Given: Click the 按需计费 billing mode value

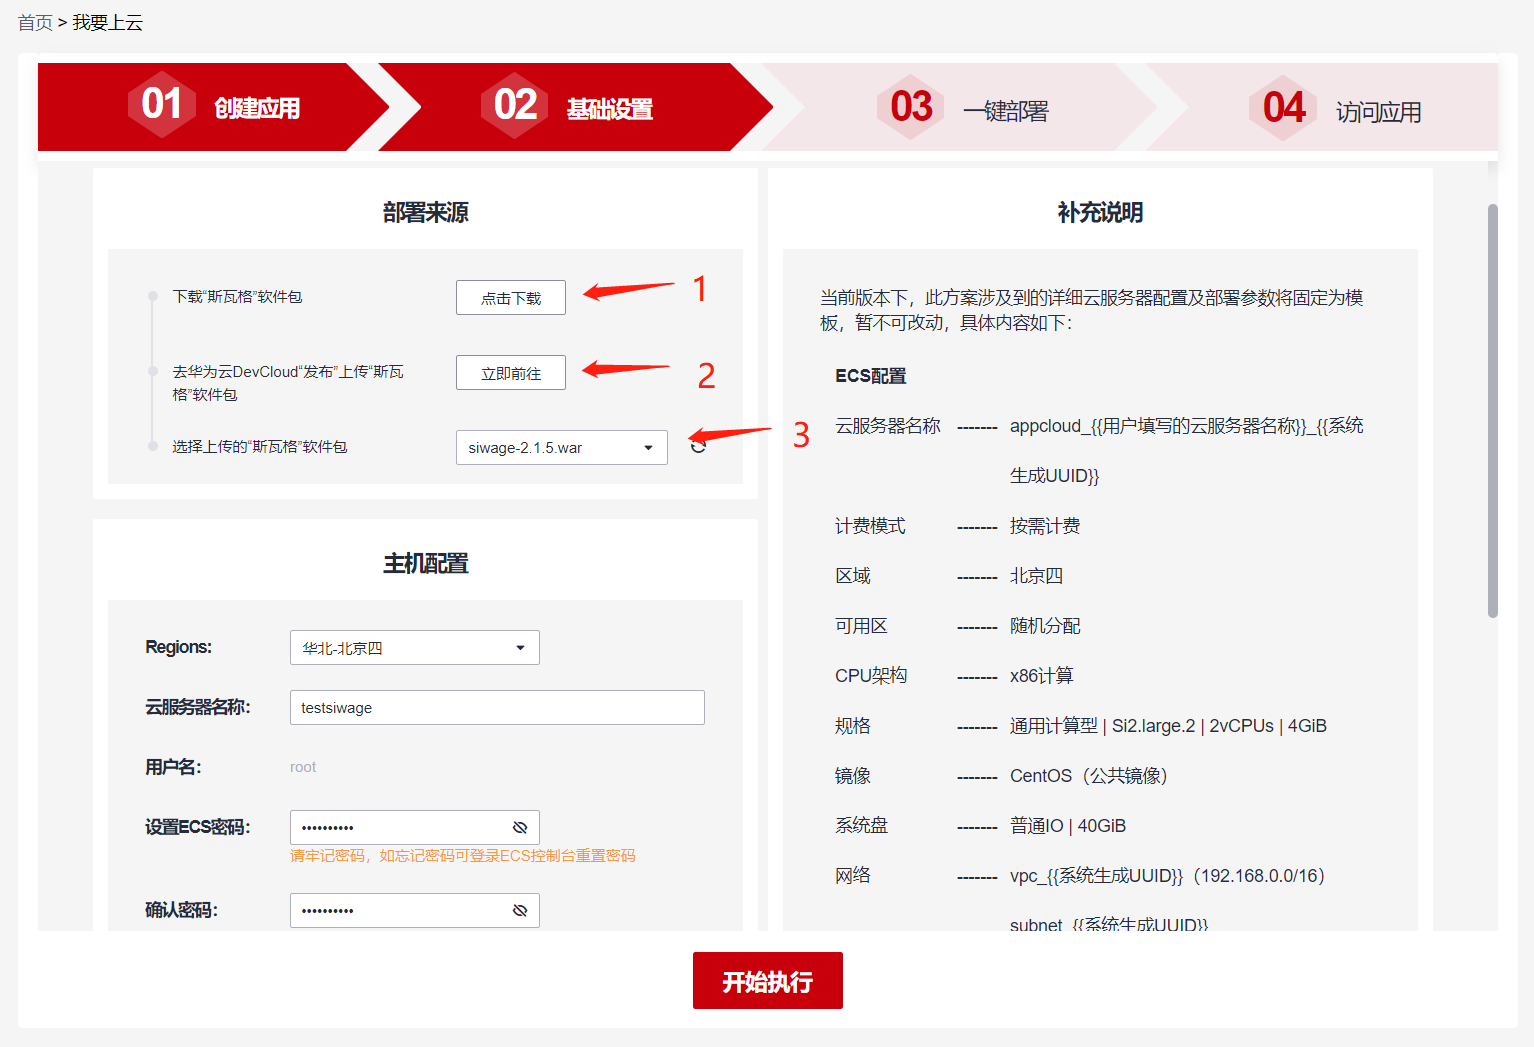Looking at the screenshot, I should point(1045,526).
